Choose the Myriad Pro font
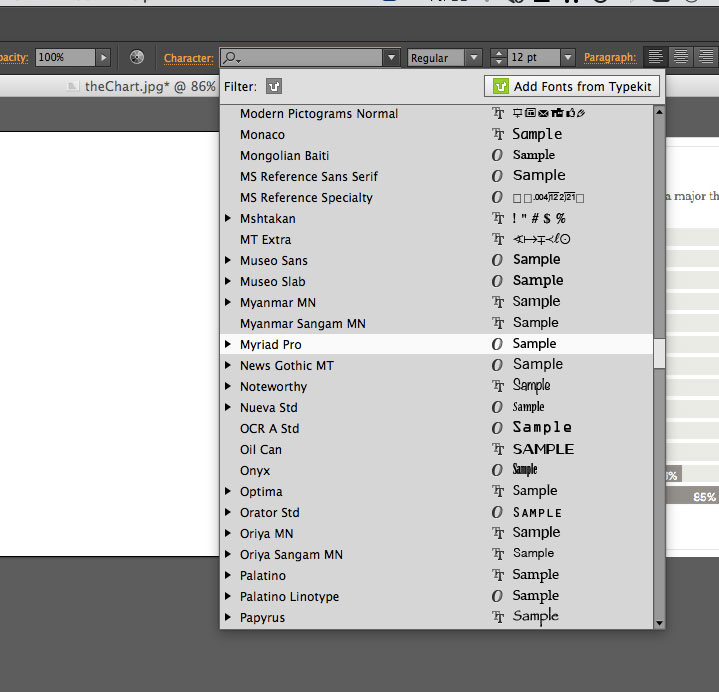The width and height of the screenshot is (719, 692). pos(436,344)
